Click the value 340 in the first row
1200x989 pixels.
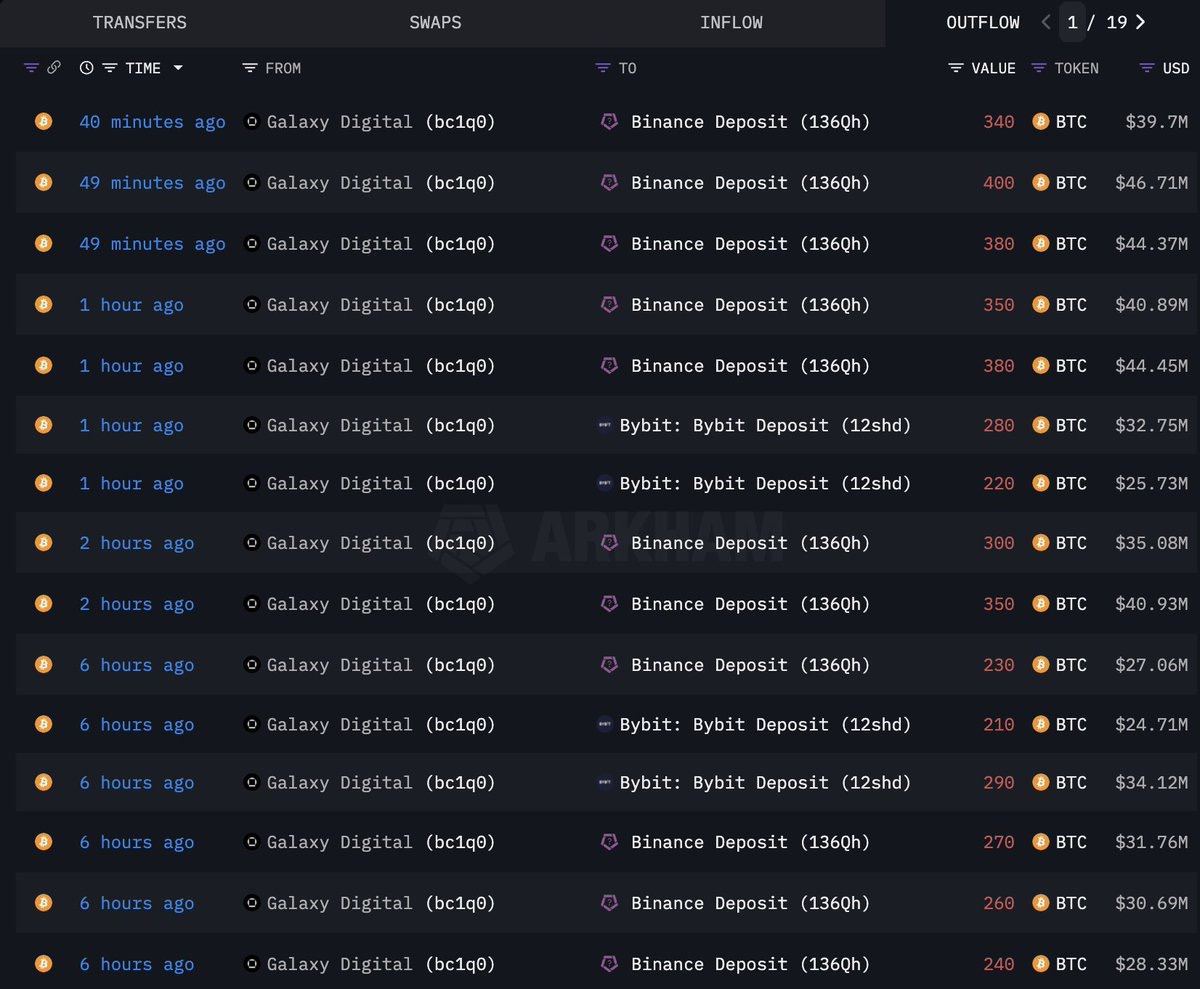pyautogui.click(x=999, y=122)
